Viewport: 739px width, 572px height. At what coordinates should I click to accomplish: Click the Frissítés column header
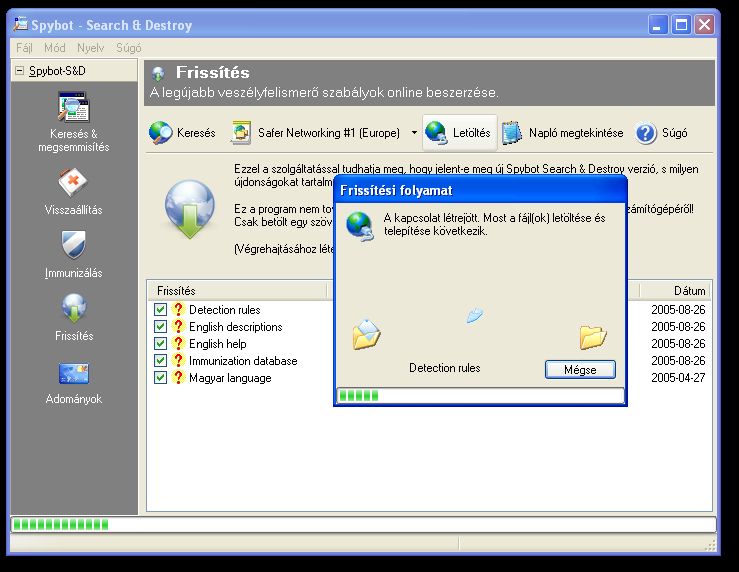pyautogui.click(x=238, y=291)
